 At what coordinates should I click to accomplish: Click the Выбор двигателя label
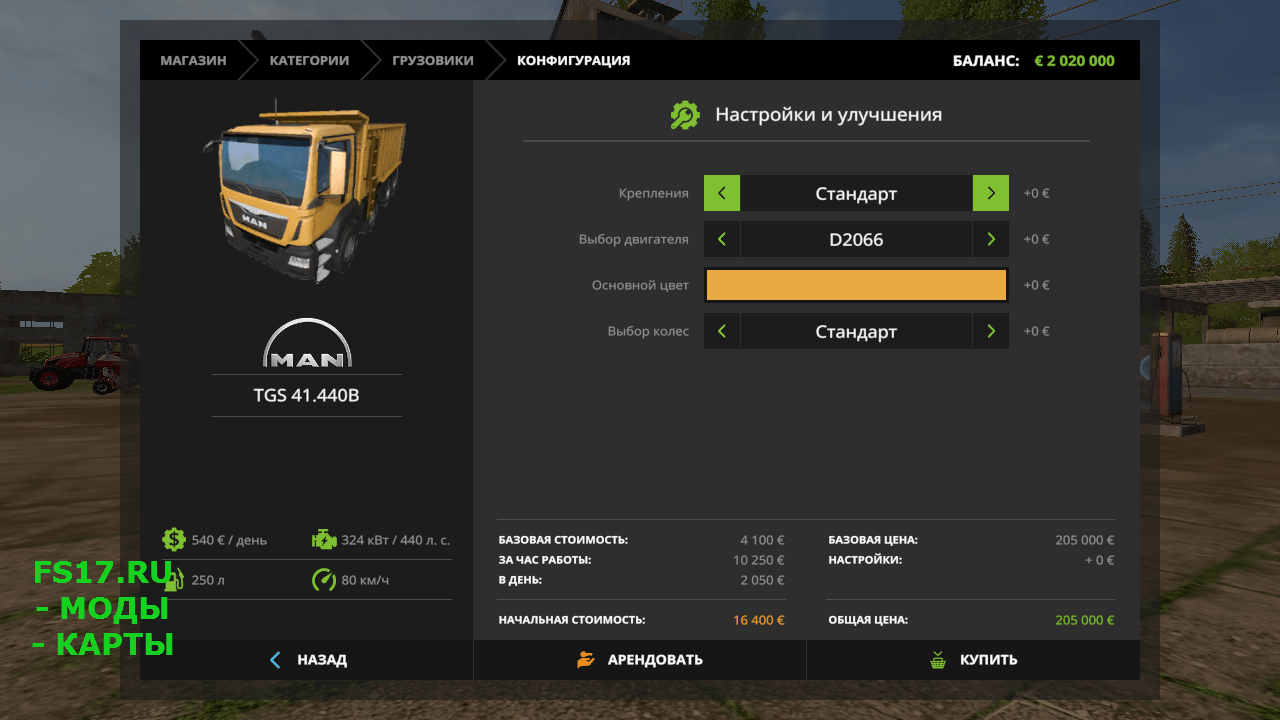tap(634, 239)
